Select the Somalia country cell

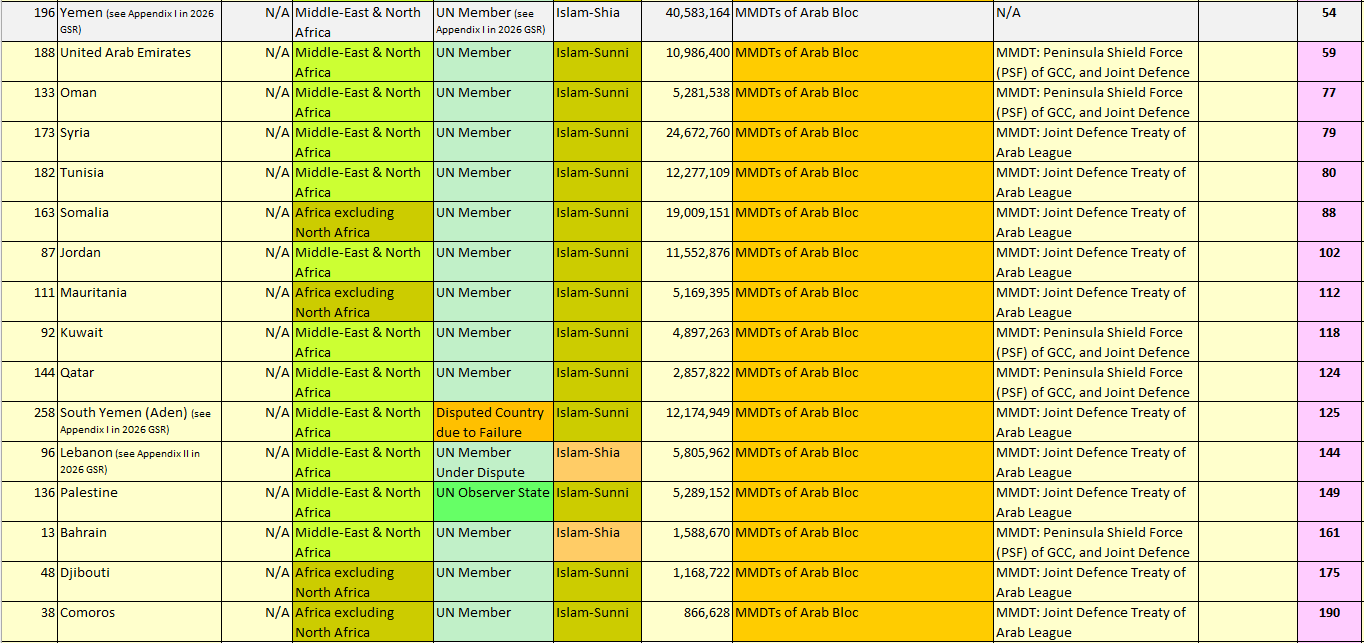click(x=140, y=222)
